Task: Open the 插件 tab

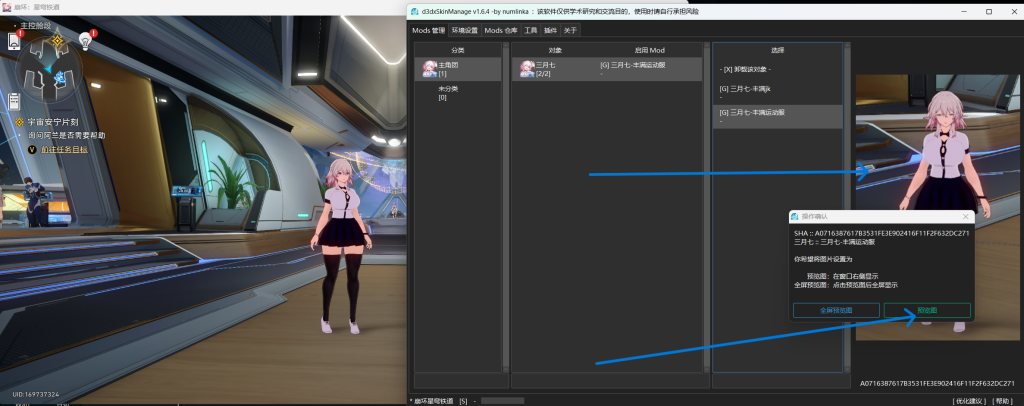Action: (550, 31)
